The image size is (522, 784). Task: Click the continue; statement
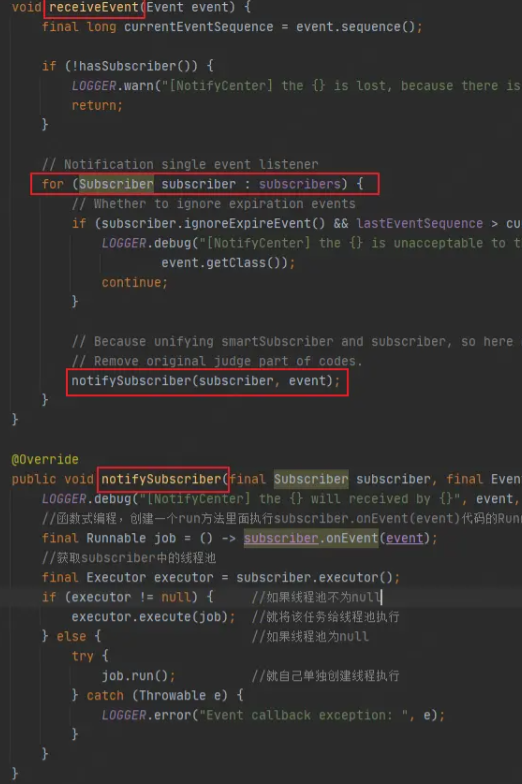point(134,282)
